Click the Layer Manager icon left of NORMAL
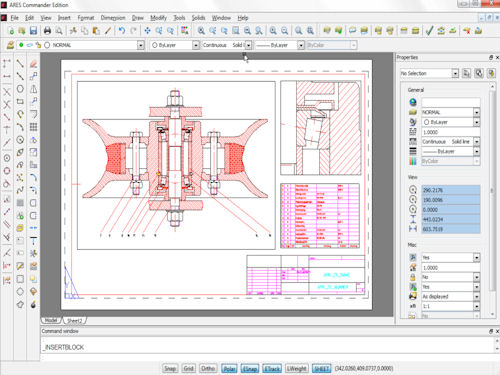Screen dimensions: 500x375 tap(10, 45)
